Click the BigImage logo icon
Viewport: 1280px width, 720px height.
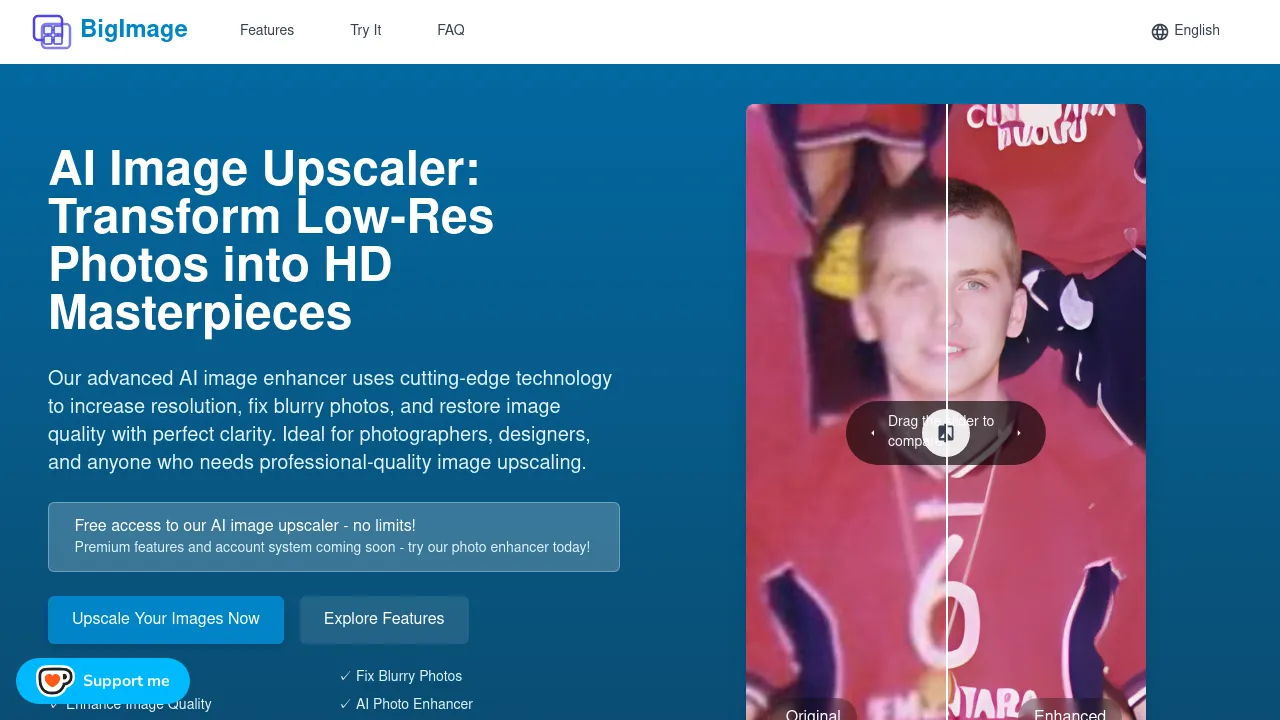pyautogui.click(x=52, y=31)
